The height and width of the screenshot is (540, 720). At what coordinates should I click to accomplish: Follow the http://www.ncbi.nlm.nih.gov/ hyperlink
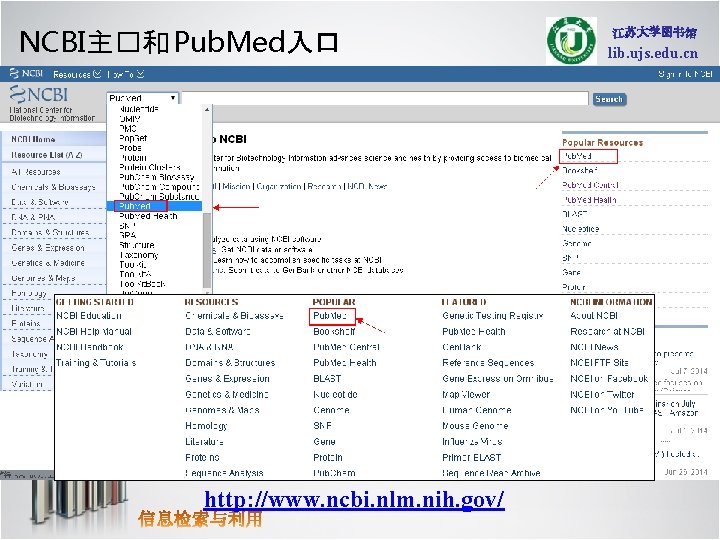pos(354,500)
